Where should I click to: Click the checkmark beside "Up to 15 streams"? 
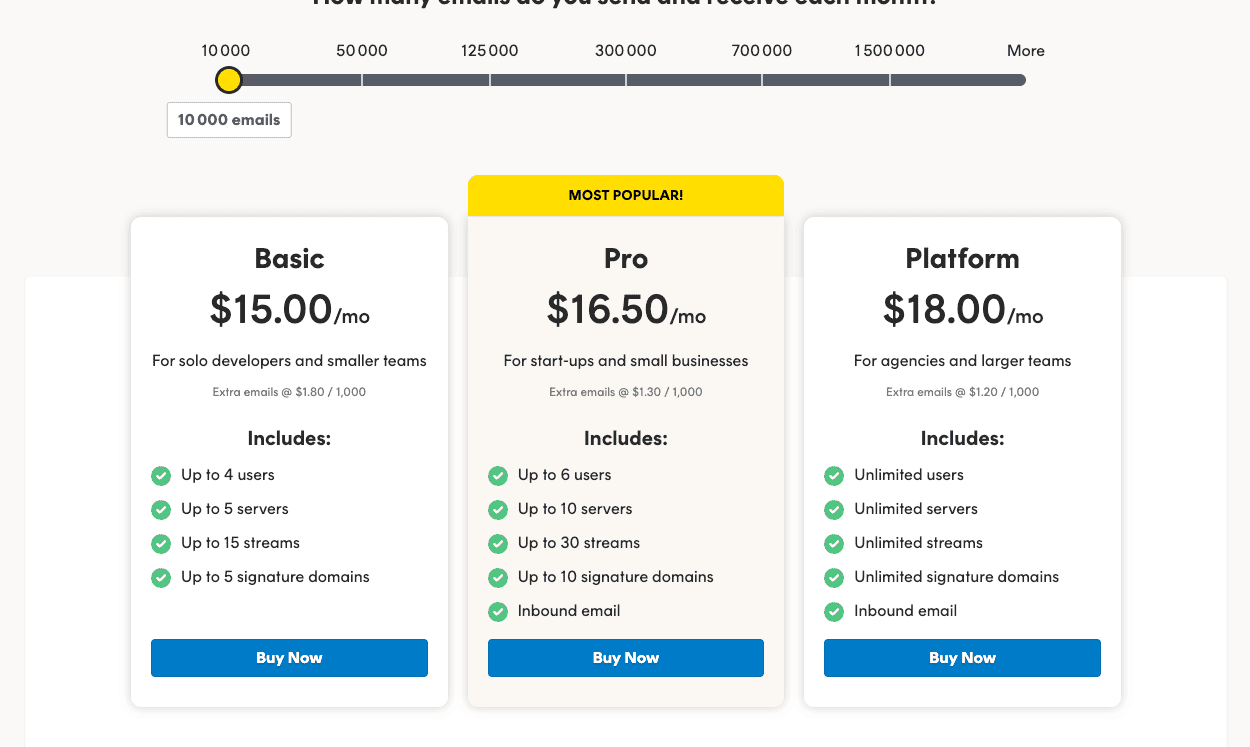point(161,544)
